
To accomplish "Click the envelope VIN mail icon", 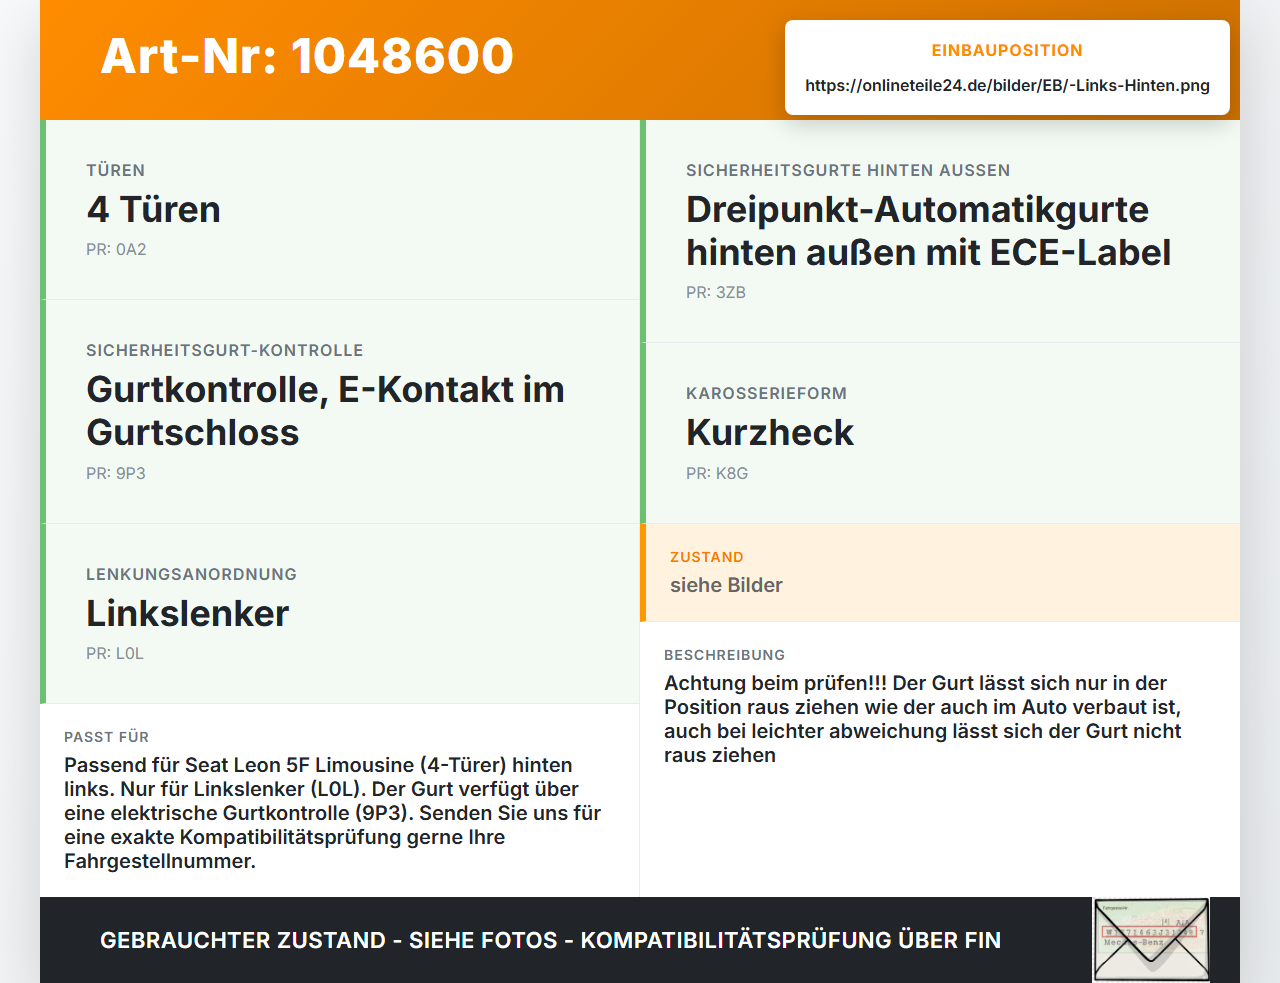I will click(1151, 940).
